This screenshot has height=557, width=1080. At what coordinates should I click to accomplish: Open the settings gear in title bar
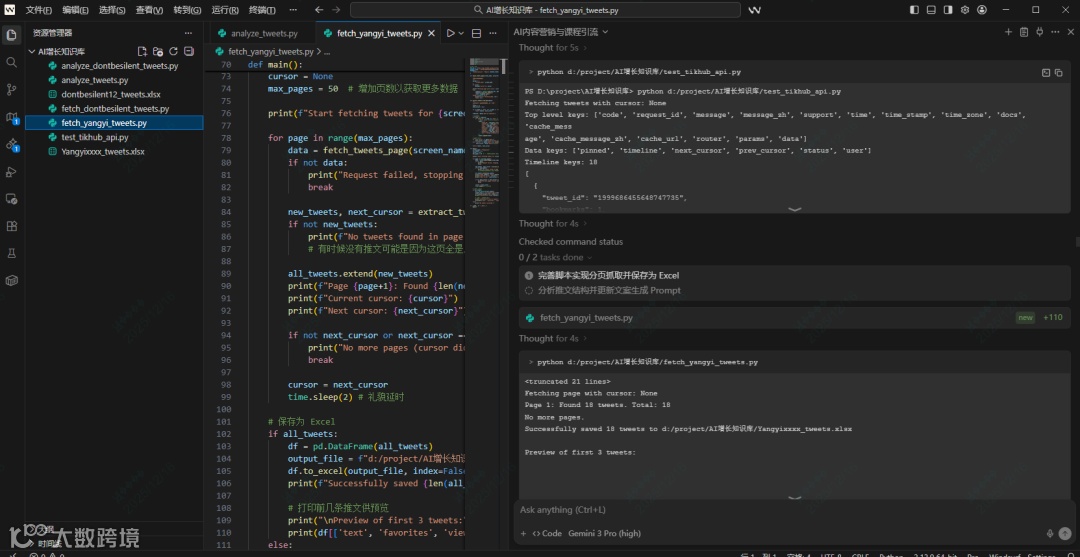[x=964, y=10]
